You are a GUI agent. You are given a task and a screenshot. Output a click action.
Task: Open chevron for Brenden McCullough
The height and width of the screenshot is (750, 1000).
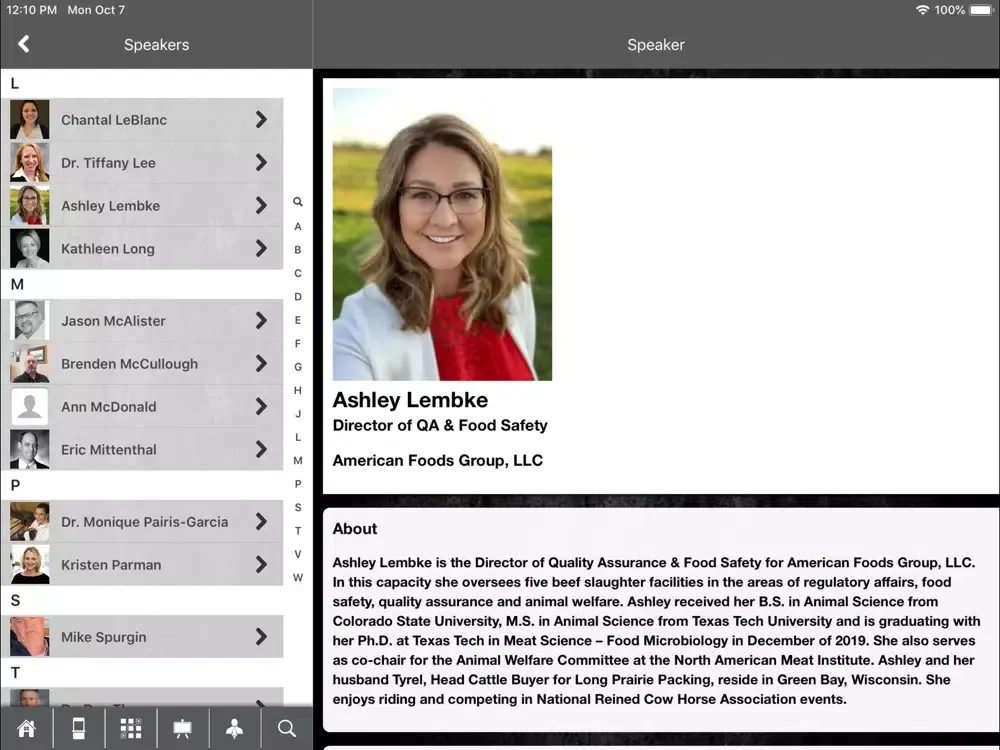pyautogui.click(x=261, y=364)
